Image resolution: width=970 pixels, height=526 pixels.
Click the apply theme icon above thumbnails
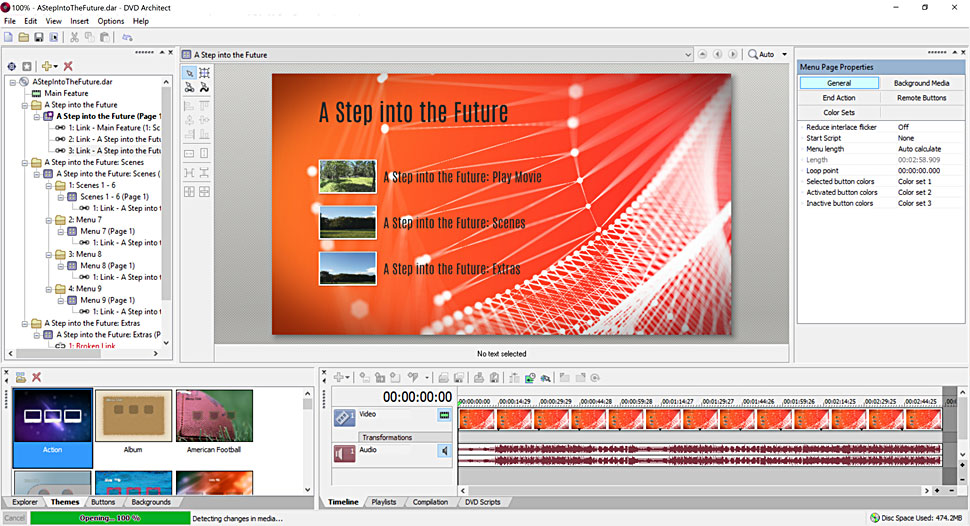(x=20, y=377)
